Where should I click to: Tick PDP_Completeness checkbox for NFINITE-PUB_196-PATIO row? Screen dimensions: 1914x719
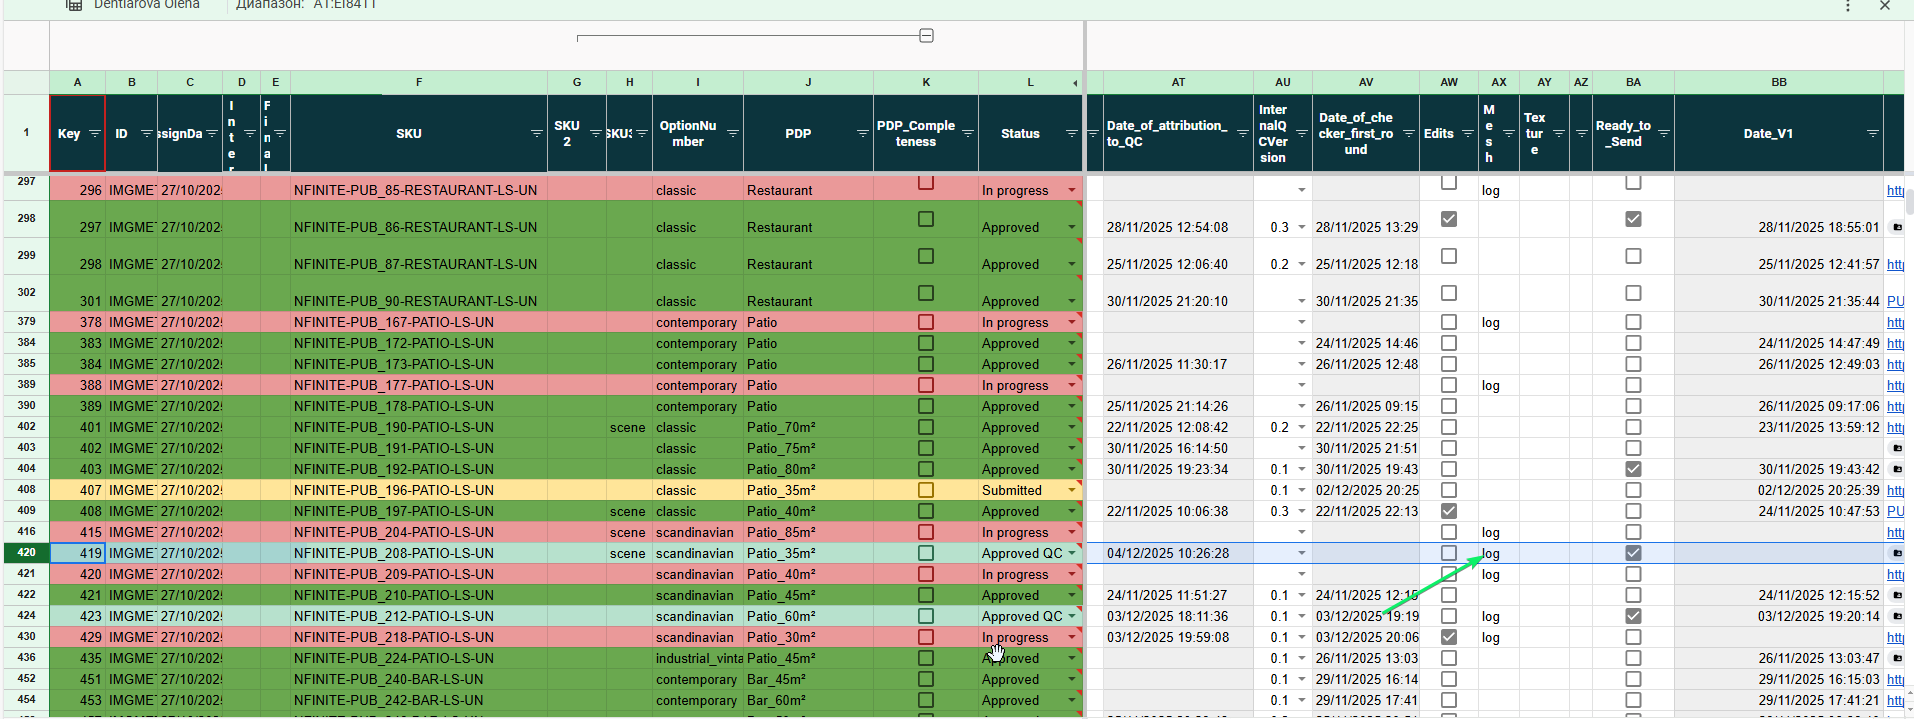926,490
